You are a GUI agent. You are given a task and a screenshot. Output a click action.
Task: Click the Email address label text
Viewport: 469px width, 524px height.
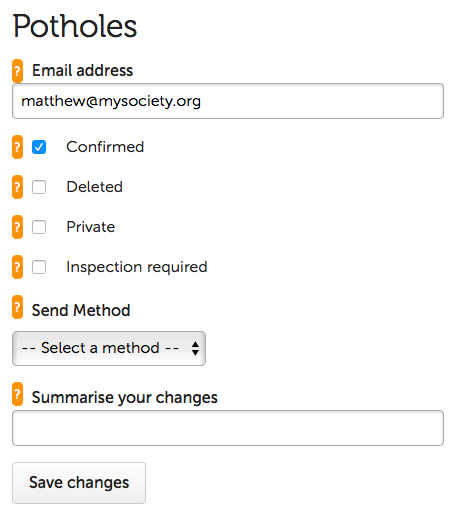click(x=83, y=71)
